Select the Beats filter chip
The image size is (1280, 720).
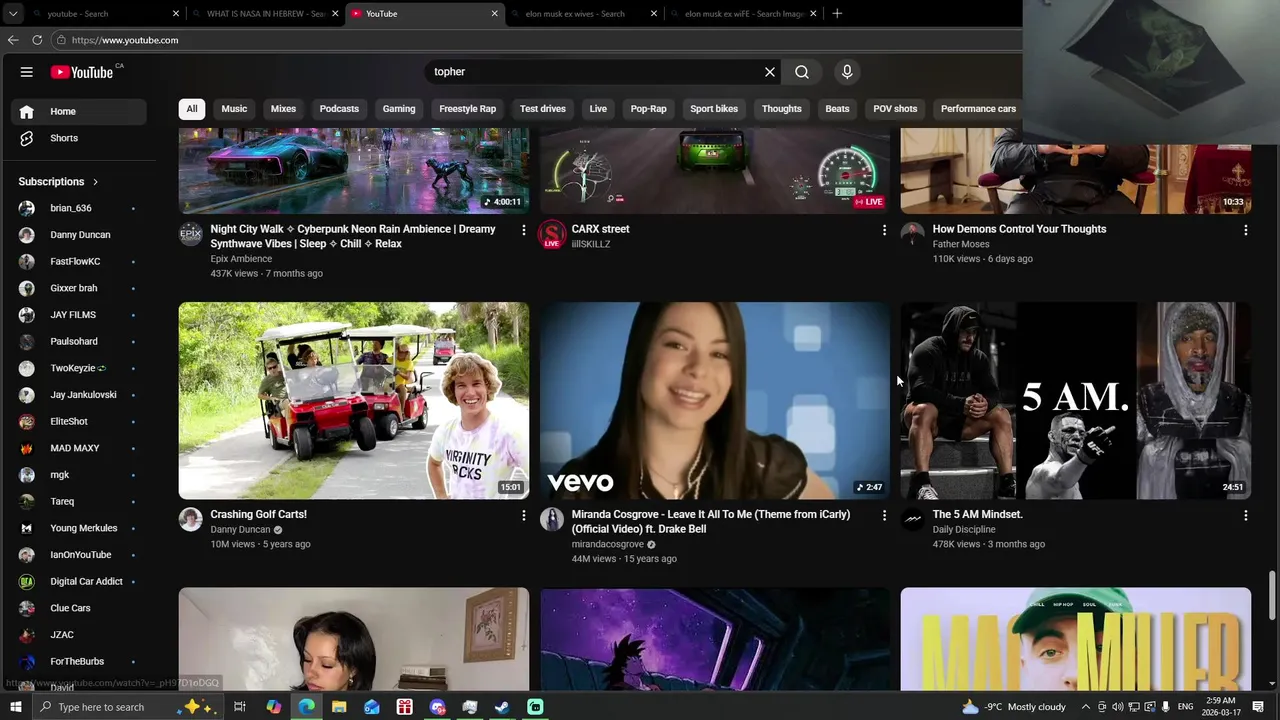838,109
